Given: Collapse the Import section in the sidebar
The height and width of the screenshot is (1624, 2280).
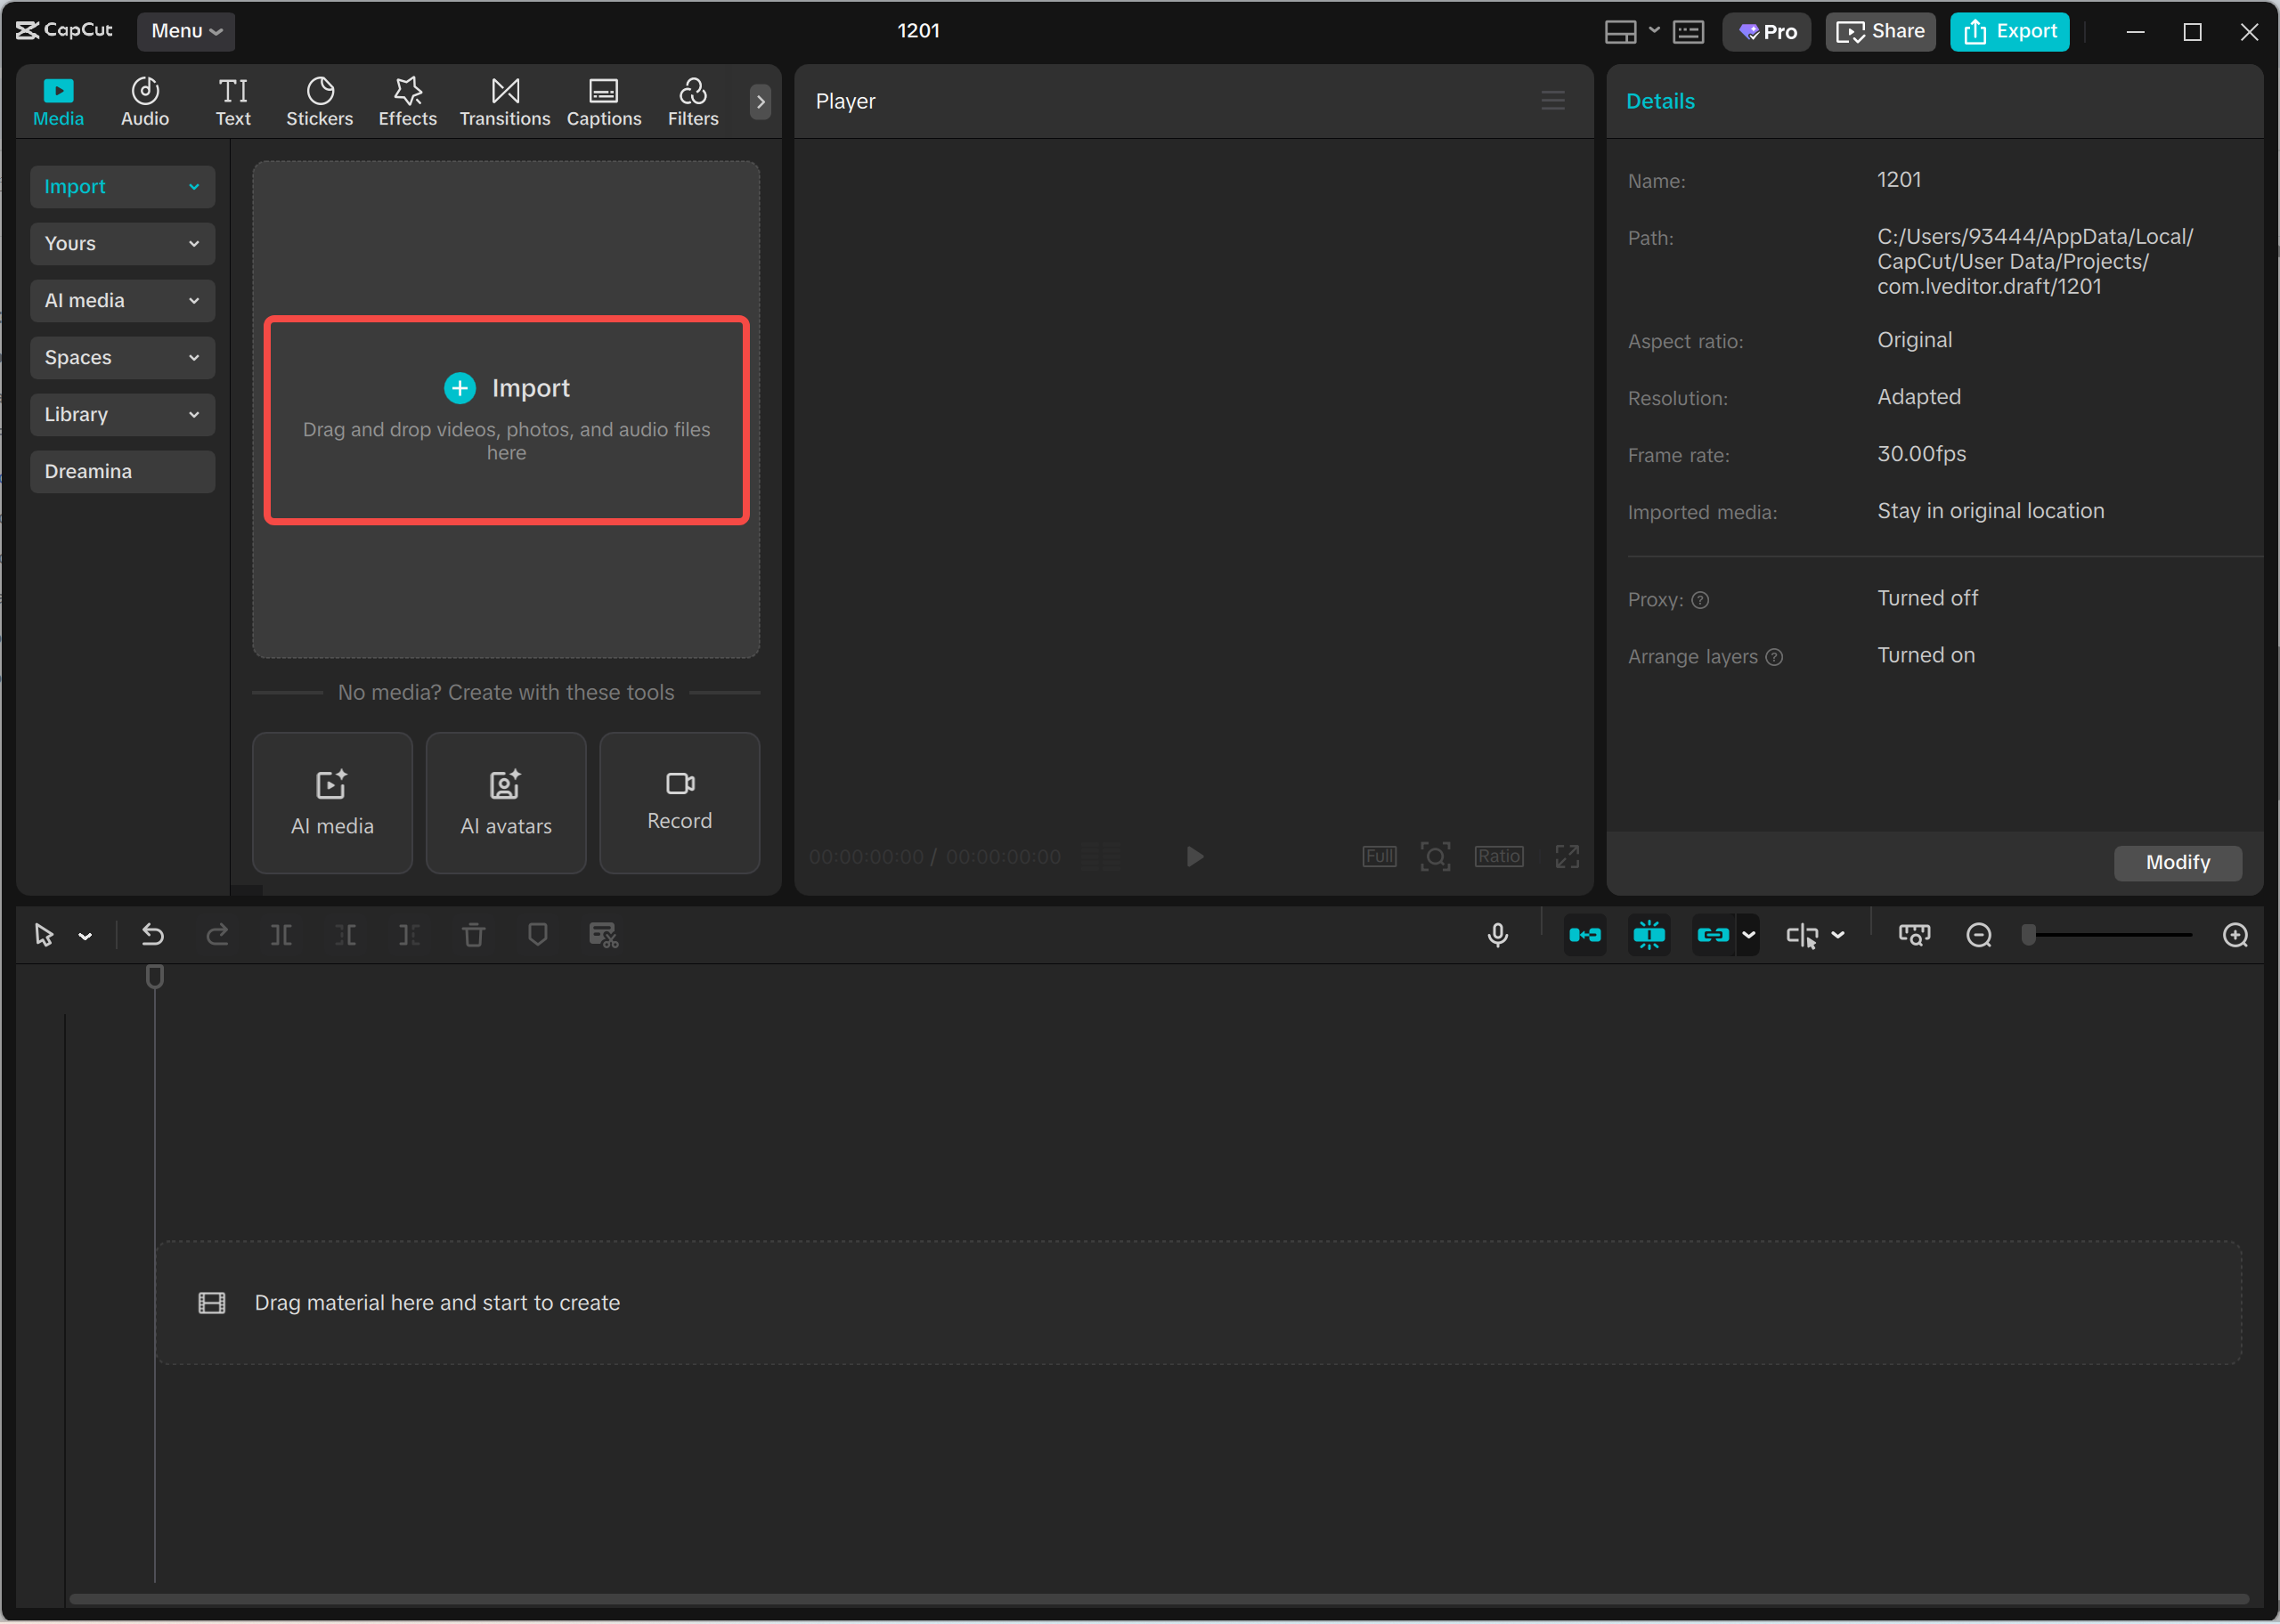Looking at the screenshot, I should coord(122,187).
